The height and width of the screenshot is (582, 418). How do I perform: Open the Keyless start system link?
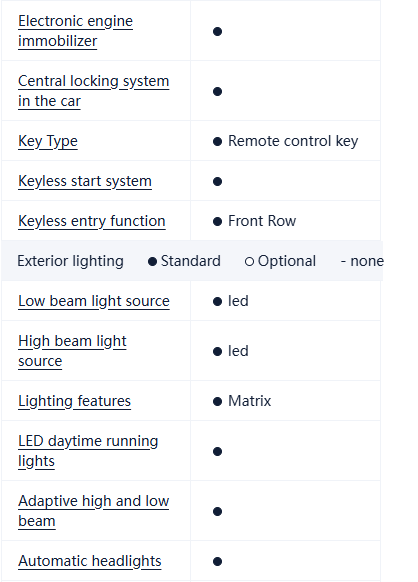(85, 181)
